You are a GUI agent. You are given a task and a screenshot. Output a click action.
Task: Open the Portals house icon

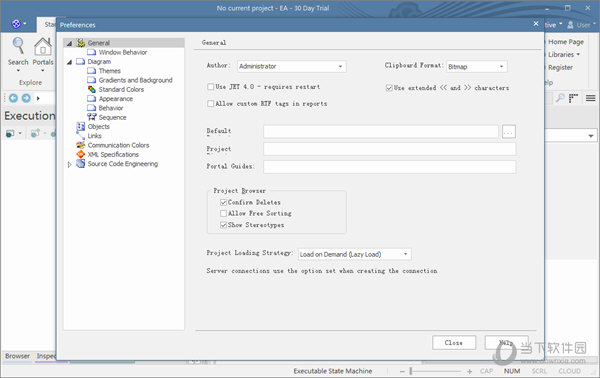42,47
